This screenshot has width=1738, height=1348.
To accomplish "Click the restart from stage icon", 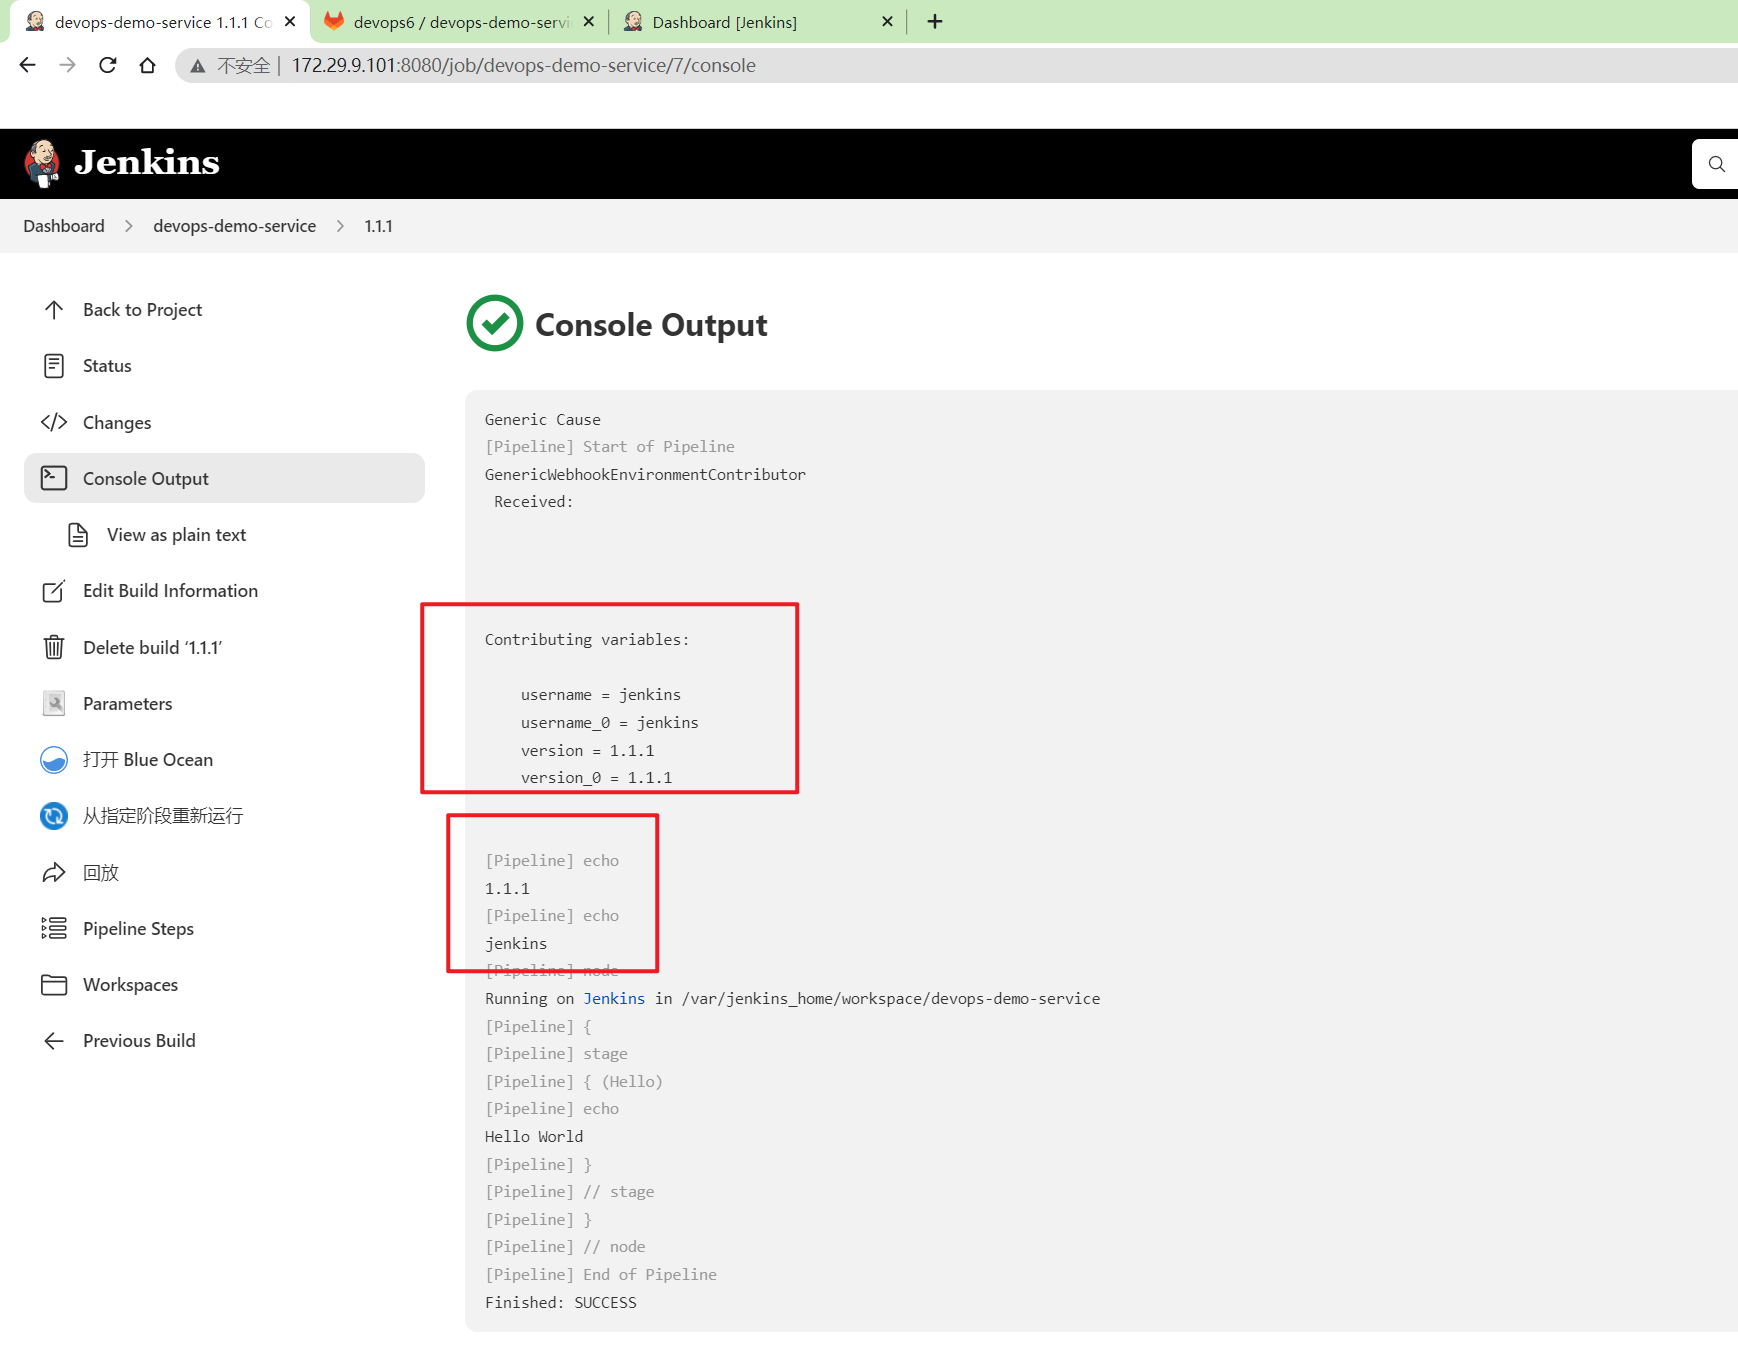I will 54,816.
